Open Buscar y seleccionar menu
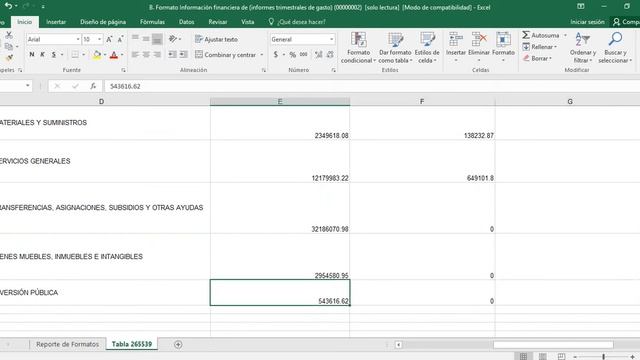Screen dimensions: 640x360 coord(615,48)
